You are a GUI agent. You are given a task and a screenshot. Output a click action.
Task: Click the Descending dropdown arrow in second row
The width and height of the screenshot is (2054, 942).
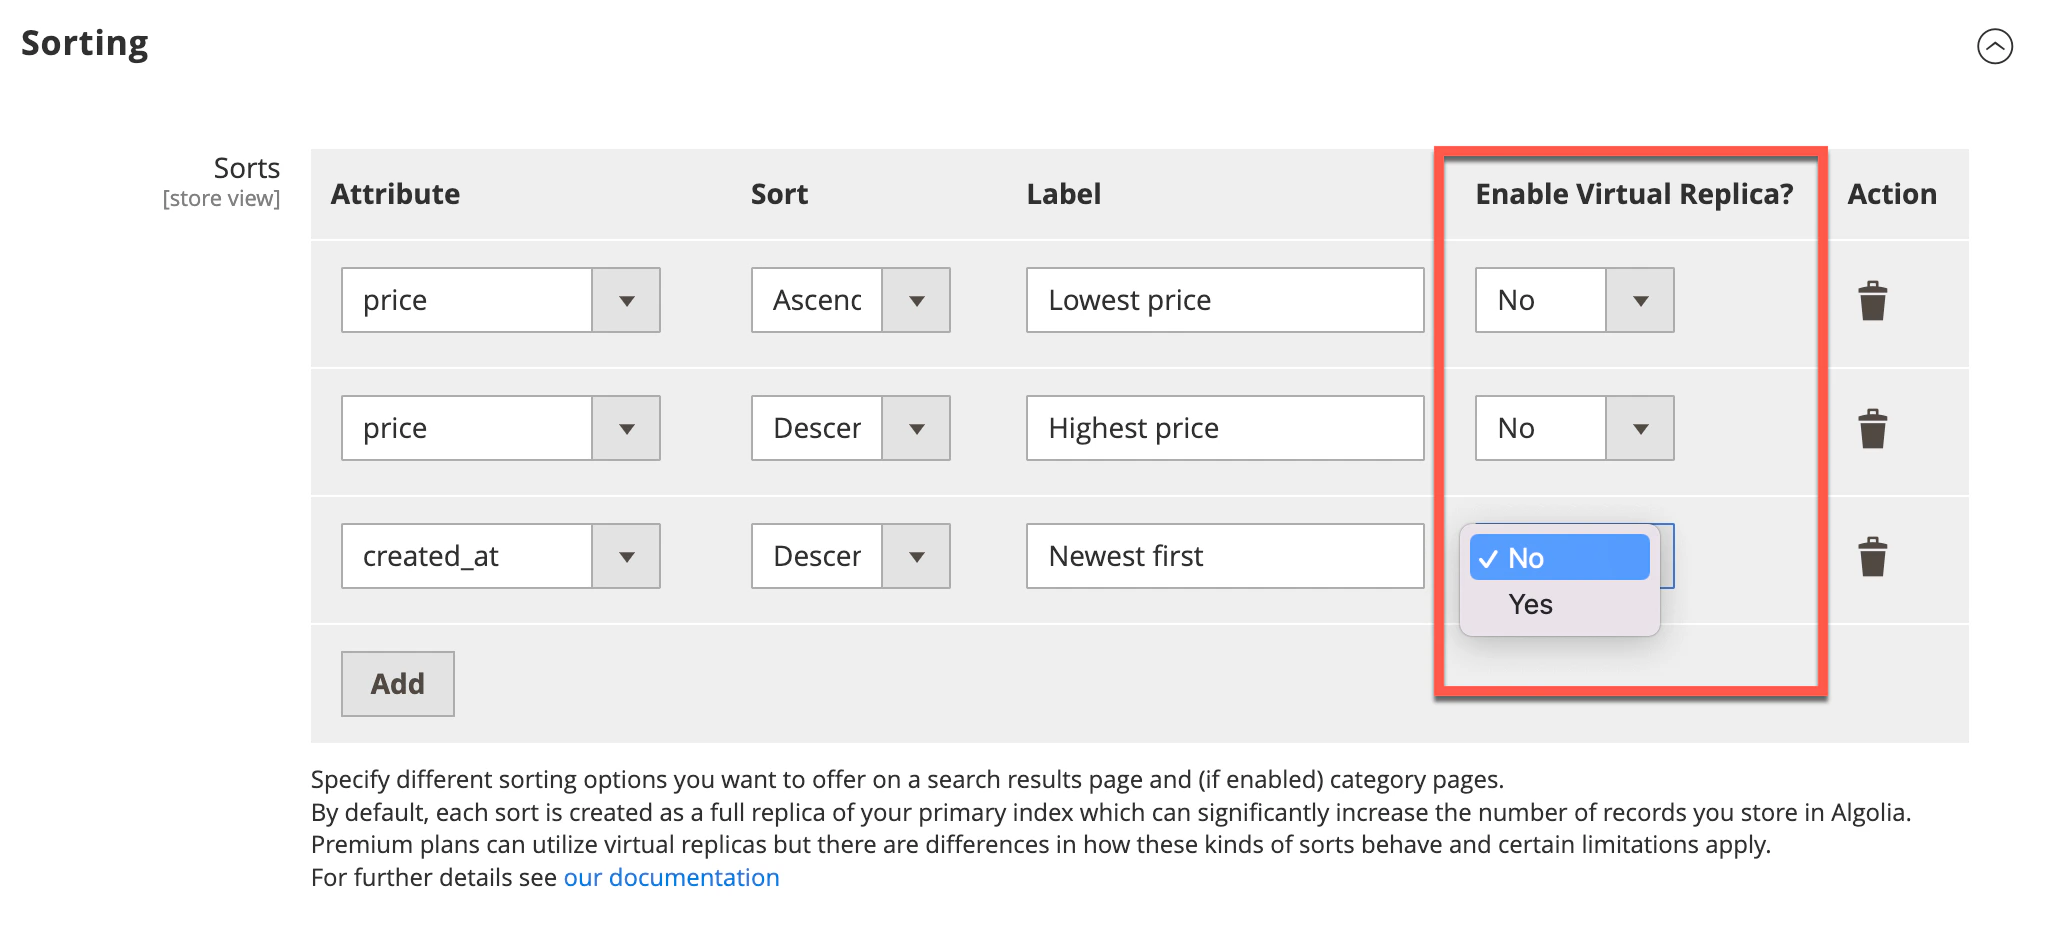916,428
